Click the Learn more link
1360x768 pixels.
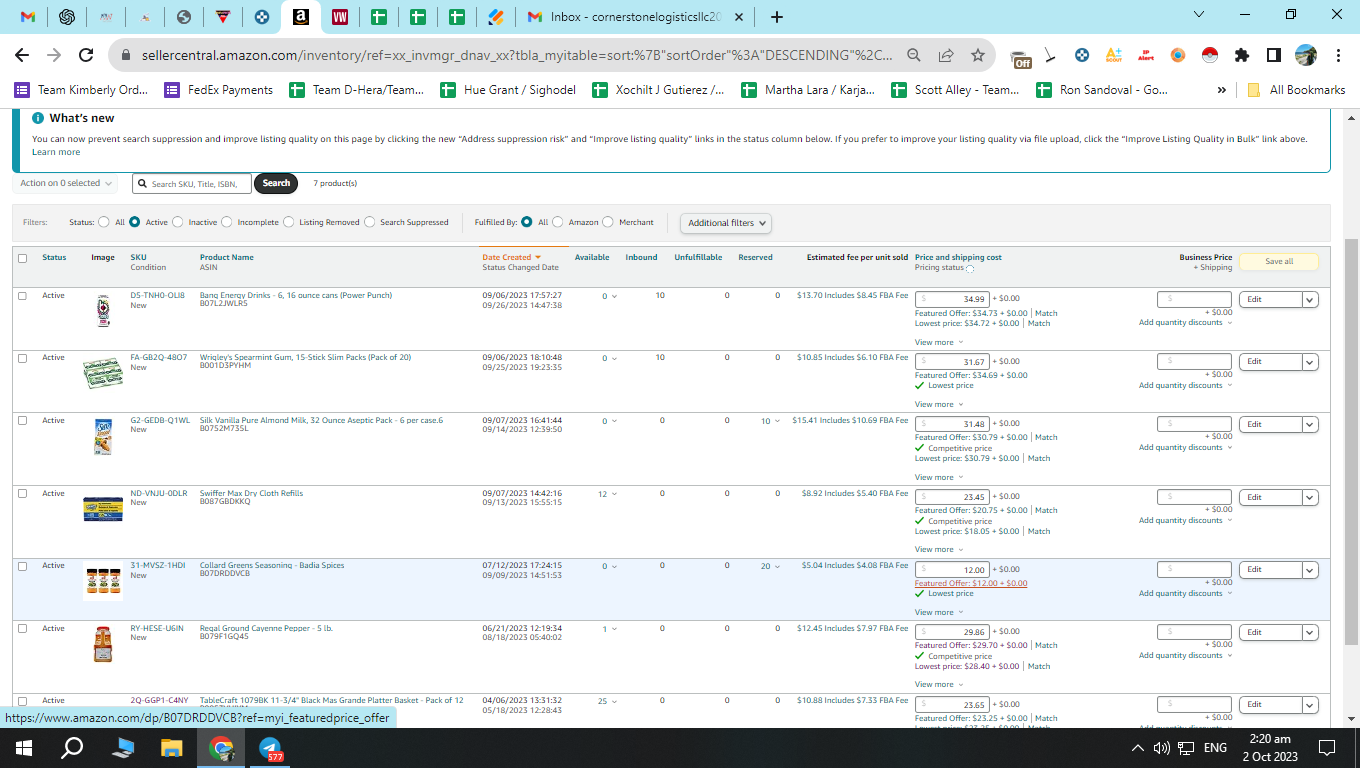coord(56,152)
